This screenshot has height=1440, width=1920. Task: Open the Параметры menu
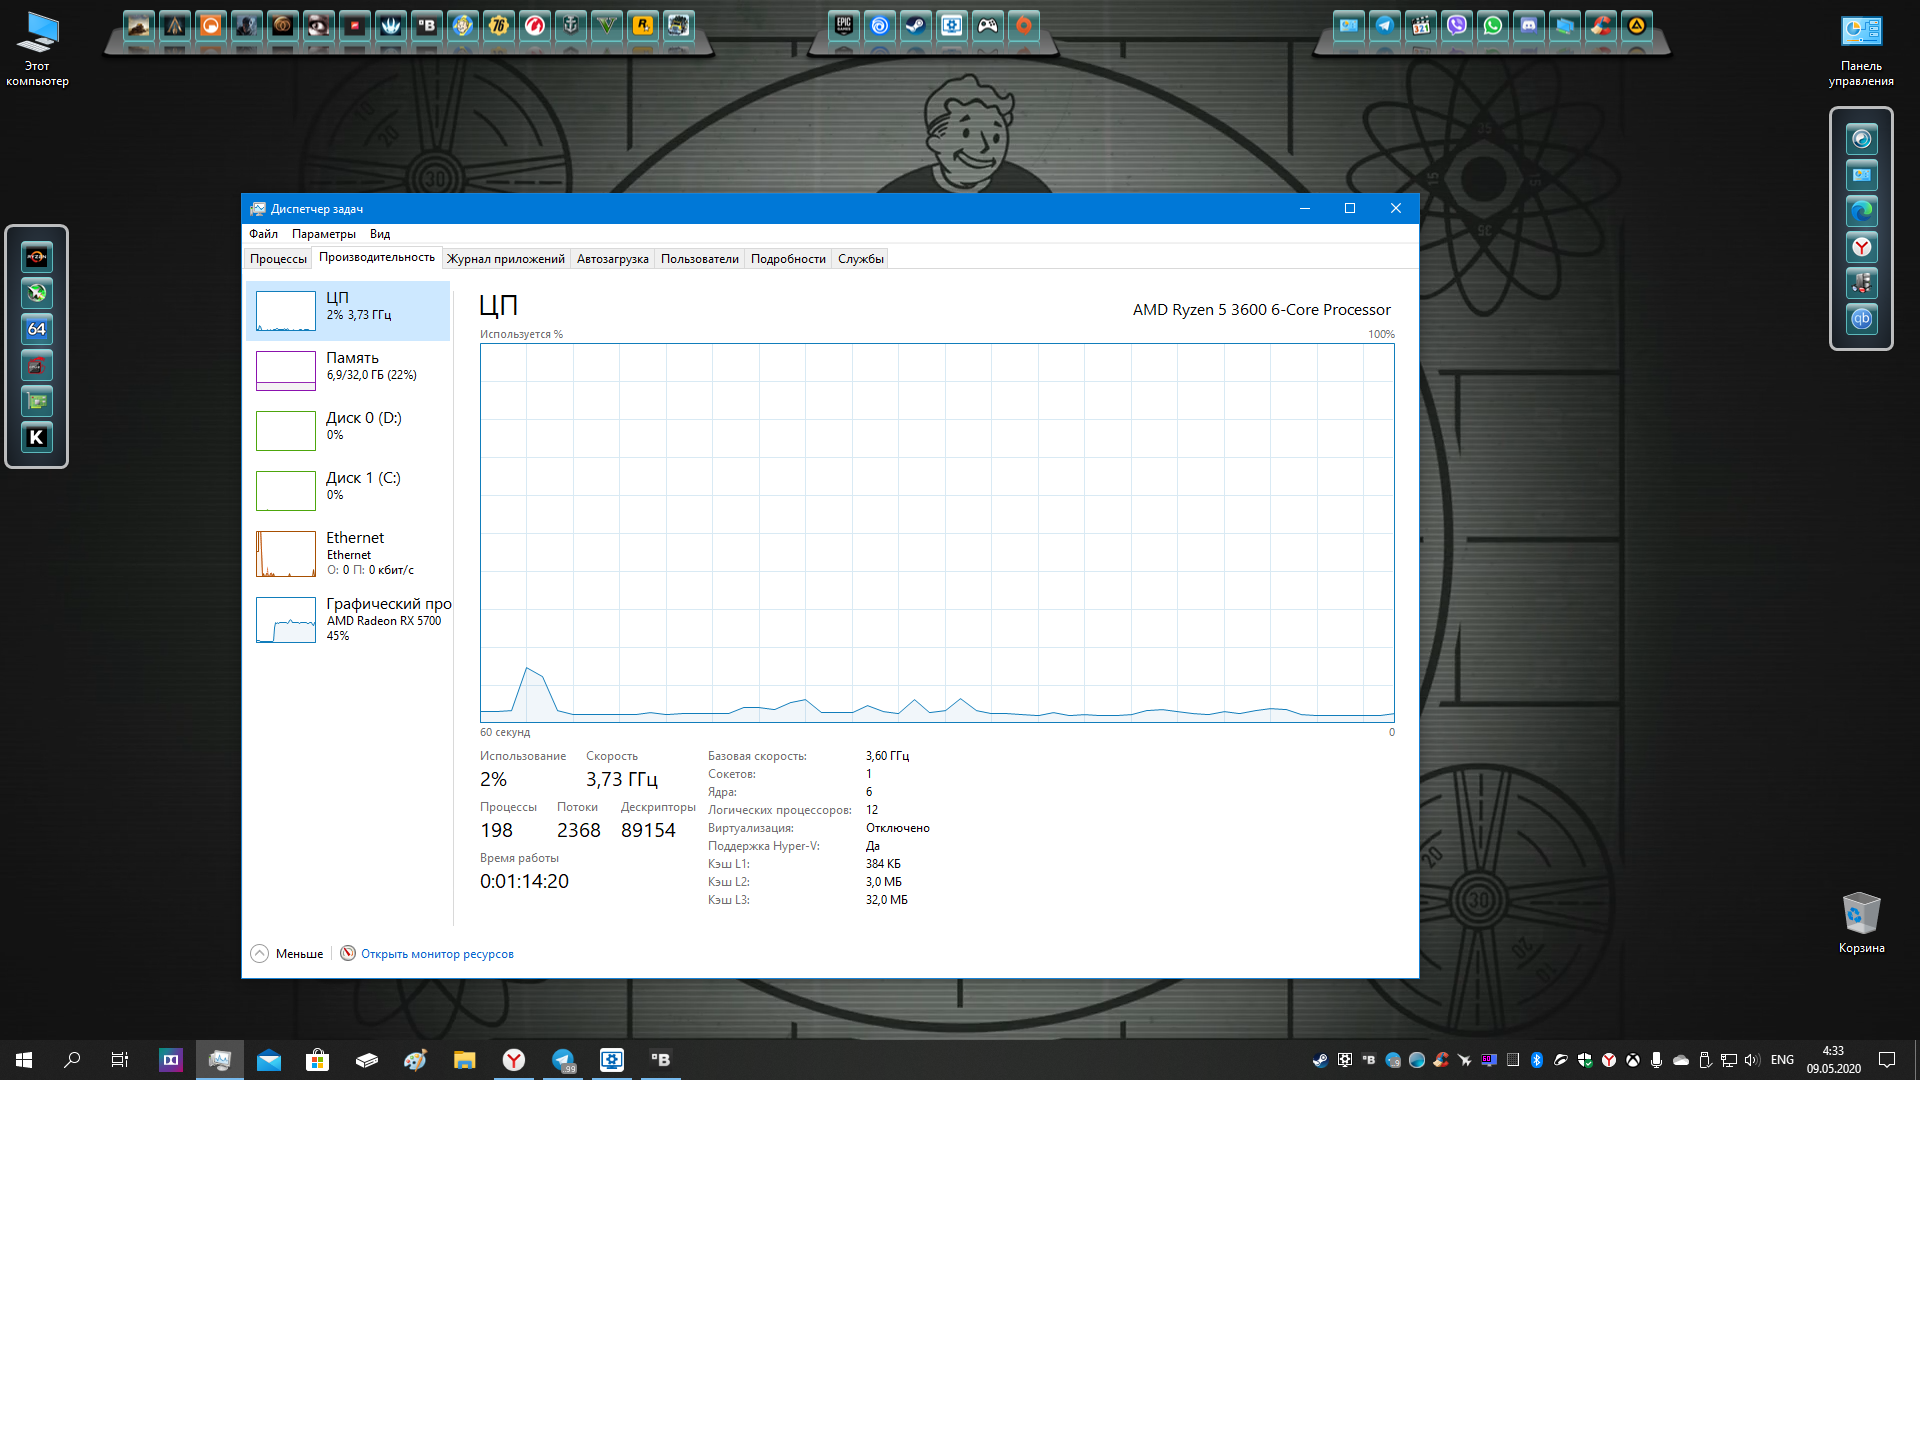click(323, 234)
